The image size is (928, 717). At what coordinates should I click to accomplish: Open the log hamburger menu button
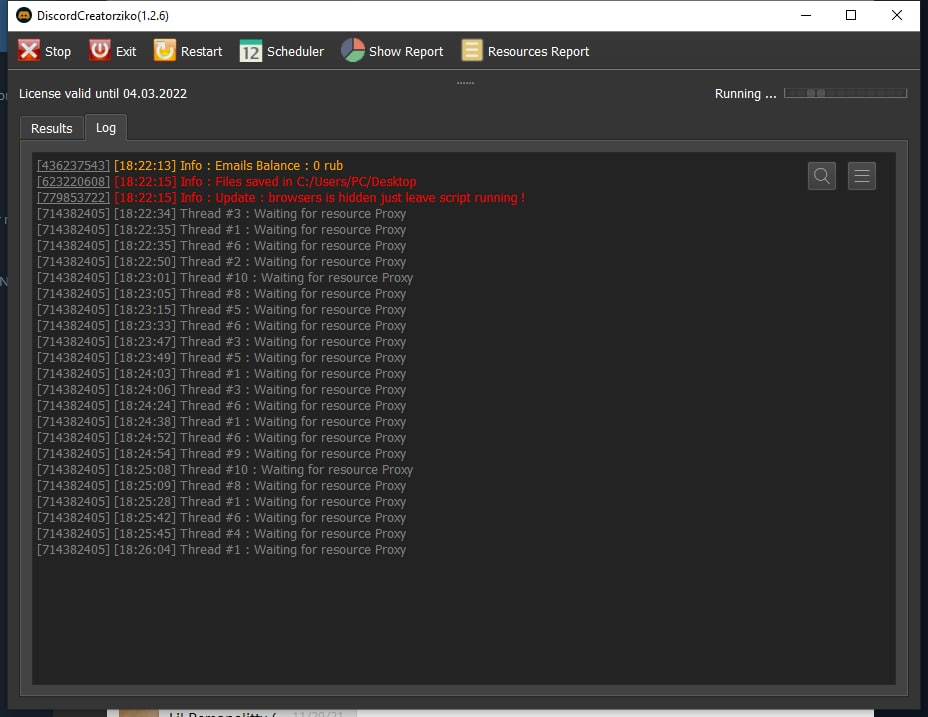click(861, 176)
